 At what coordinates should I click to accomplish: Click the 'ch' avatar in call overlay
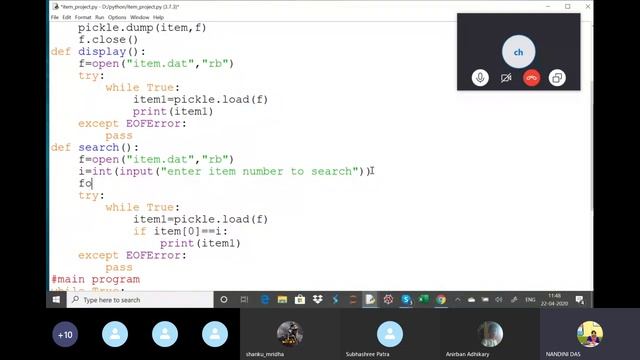coord(518,52)
